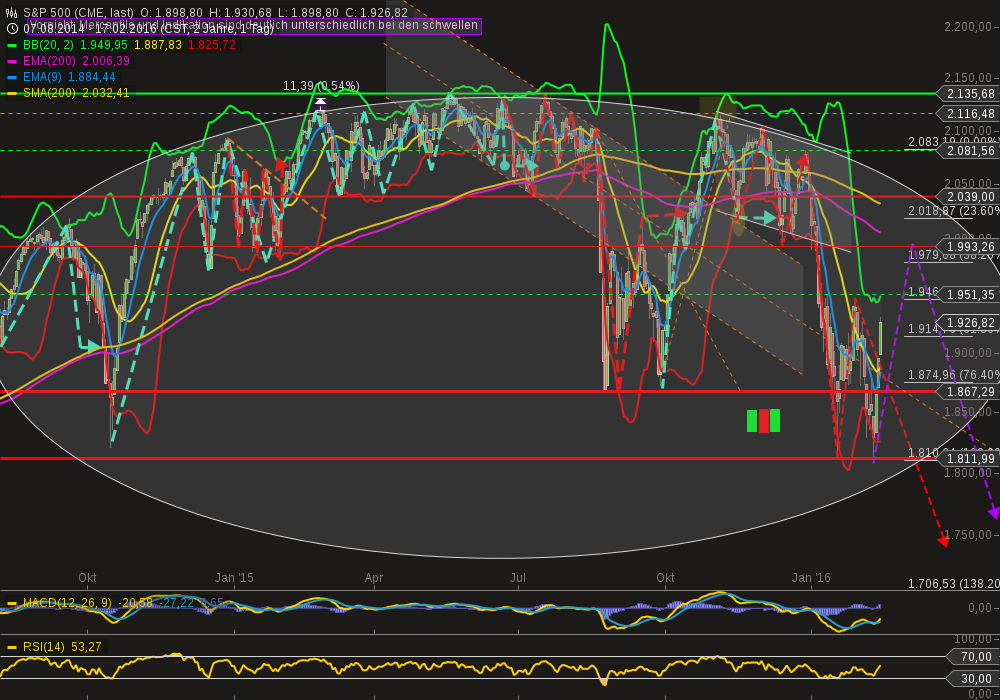Click the MACD(12, 26, 9) indicator label
Viewport: 1000px width, 700px height.
67,603
